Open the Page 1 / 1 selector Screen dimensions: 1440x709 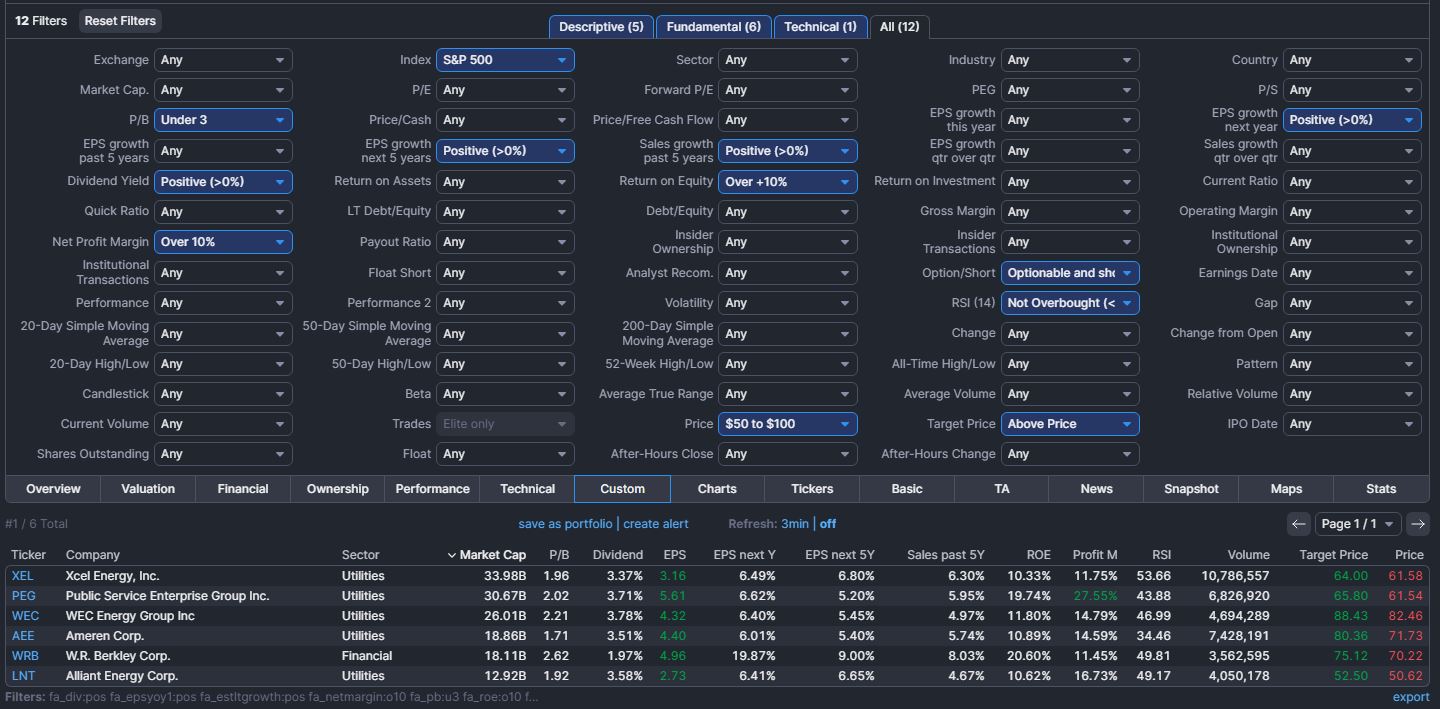tap(1357, 523)
